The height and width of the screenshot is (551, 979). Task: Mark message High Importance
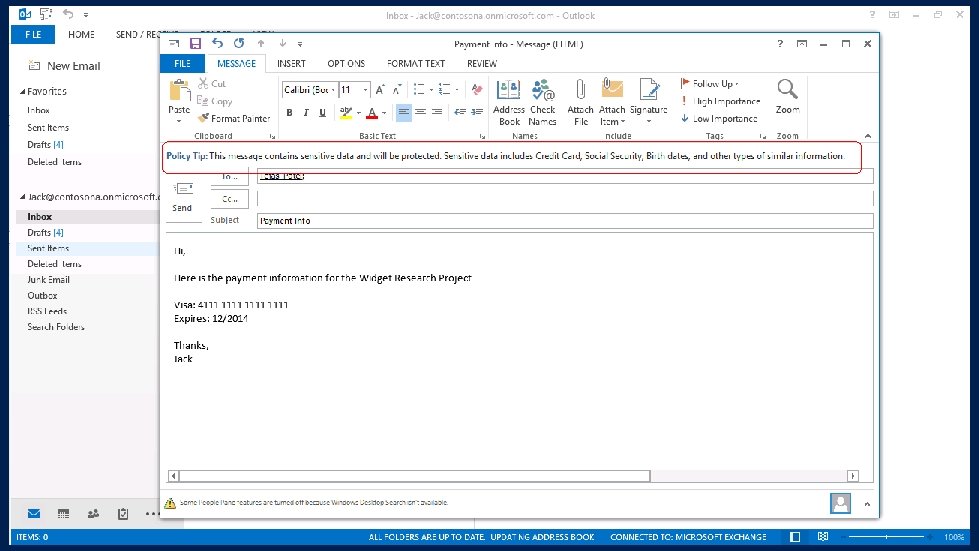point(721,101)
